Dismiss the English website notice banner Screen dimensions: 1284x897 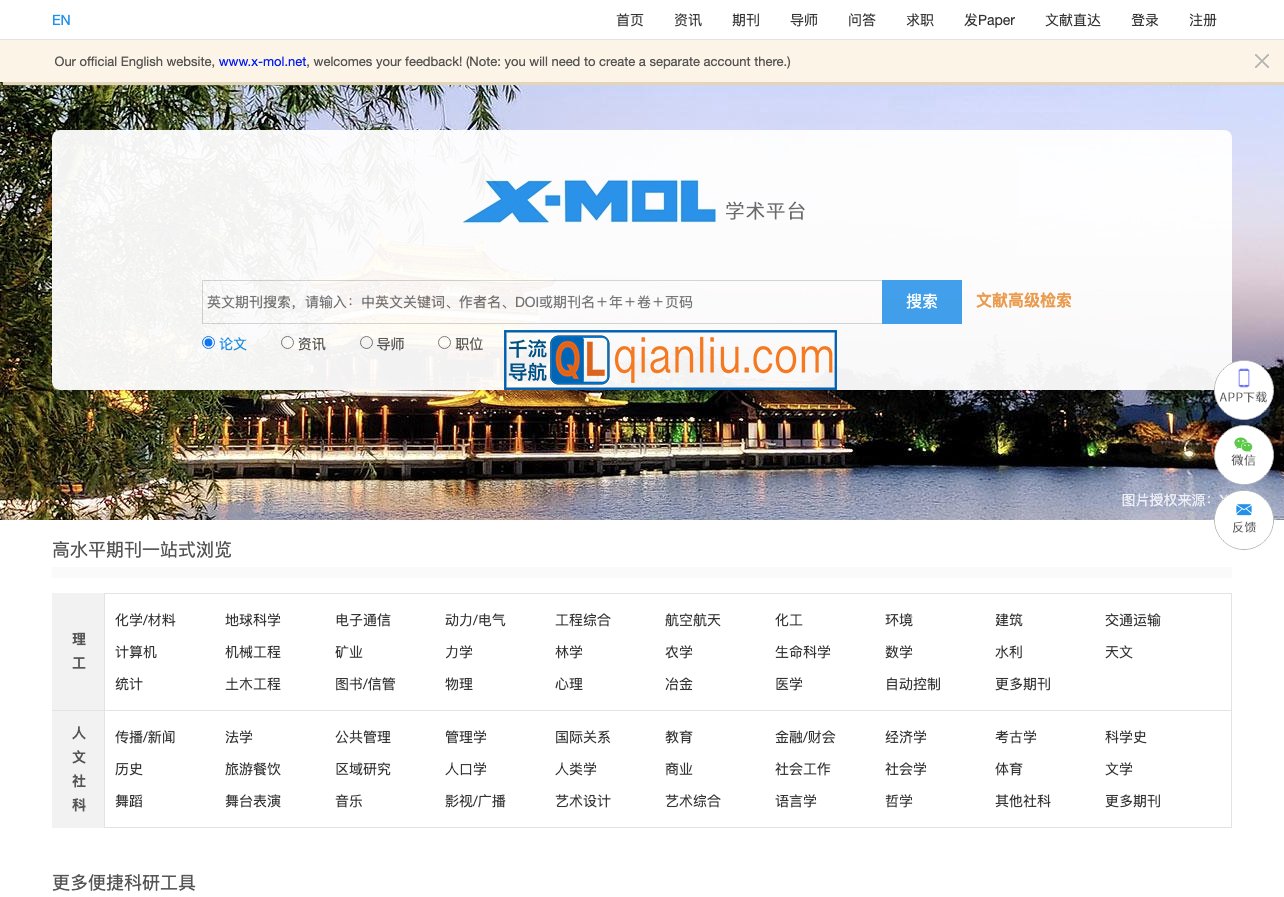[1261, 61]
